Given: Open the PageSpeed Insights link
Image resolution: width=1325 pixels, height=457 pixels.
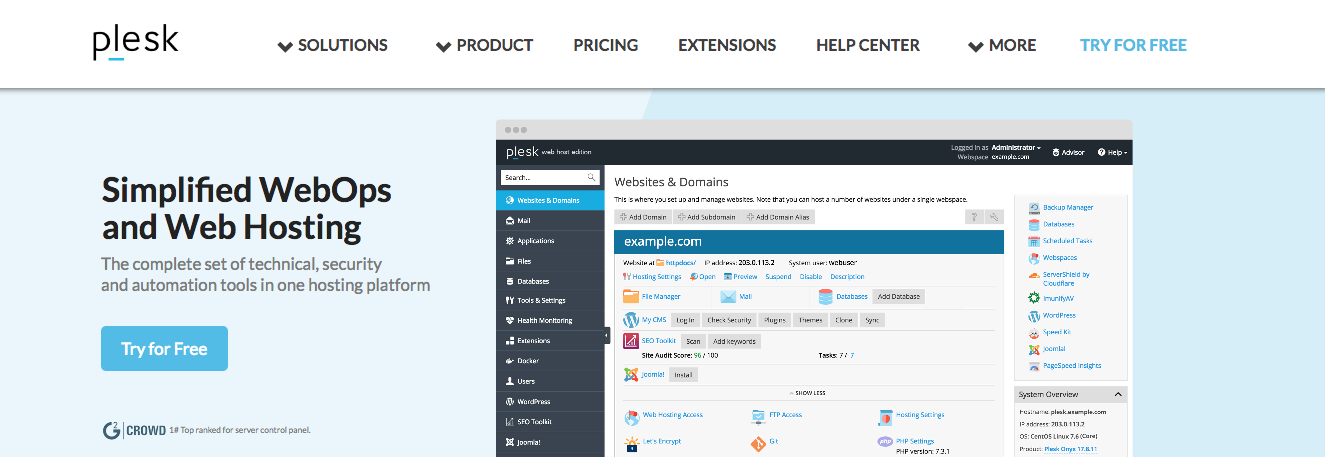Looking at the screenshot, I should pos(1072,366).
